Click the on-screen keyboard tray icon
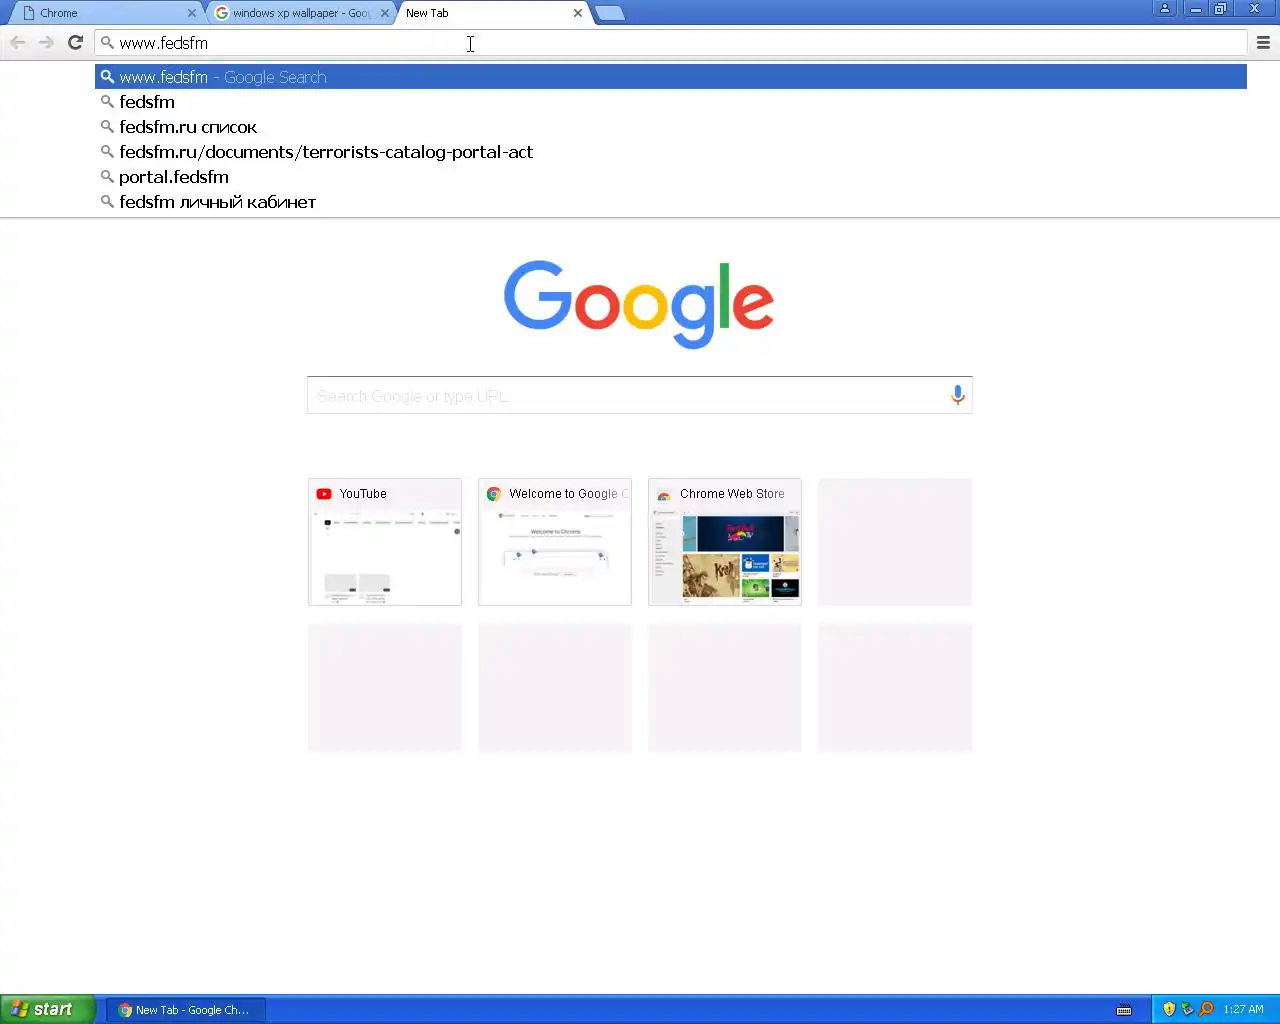The height and width of the screenshot is (1024, 1280). pyautogui.click(x=1124, y=1009)
